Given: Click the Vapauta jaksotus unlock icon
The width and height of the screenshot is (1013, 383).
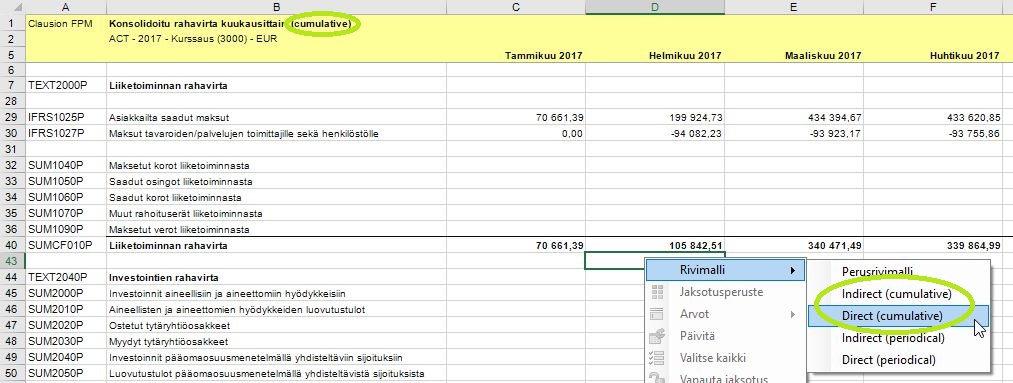Looking at the screenshot, I should [x=657, y=378].
